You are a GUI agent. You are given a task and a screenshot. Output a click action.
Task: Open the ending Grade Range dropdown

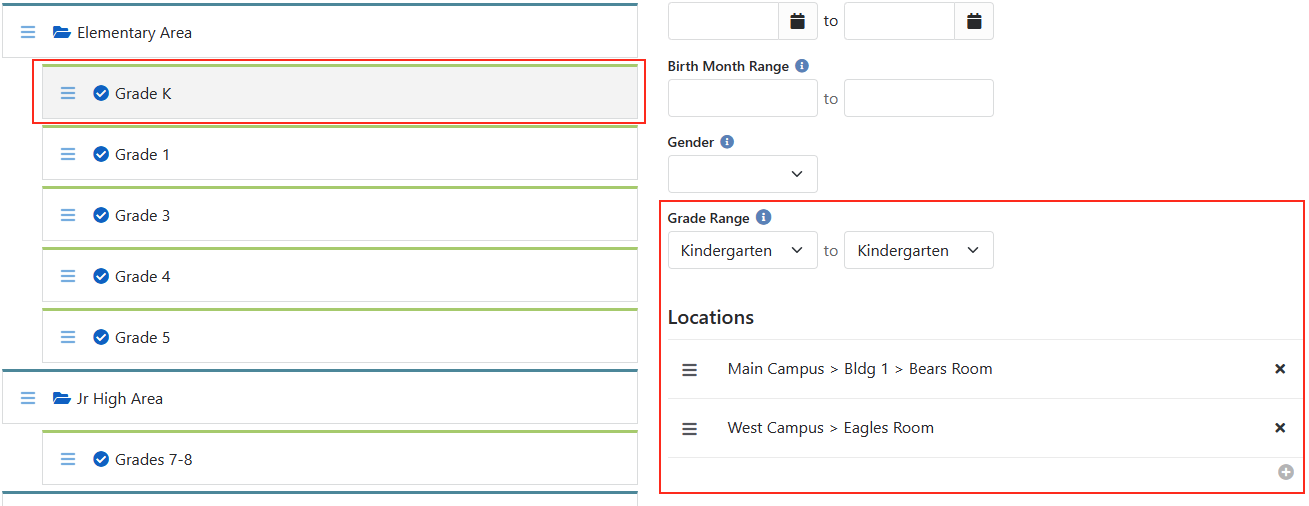tap(919, 251)
